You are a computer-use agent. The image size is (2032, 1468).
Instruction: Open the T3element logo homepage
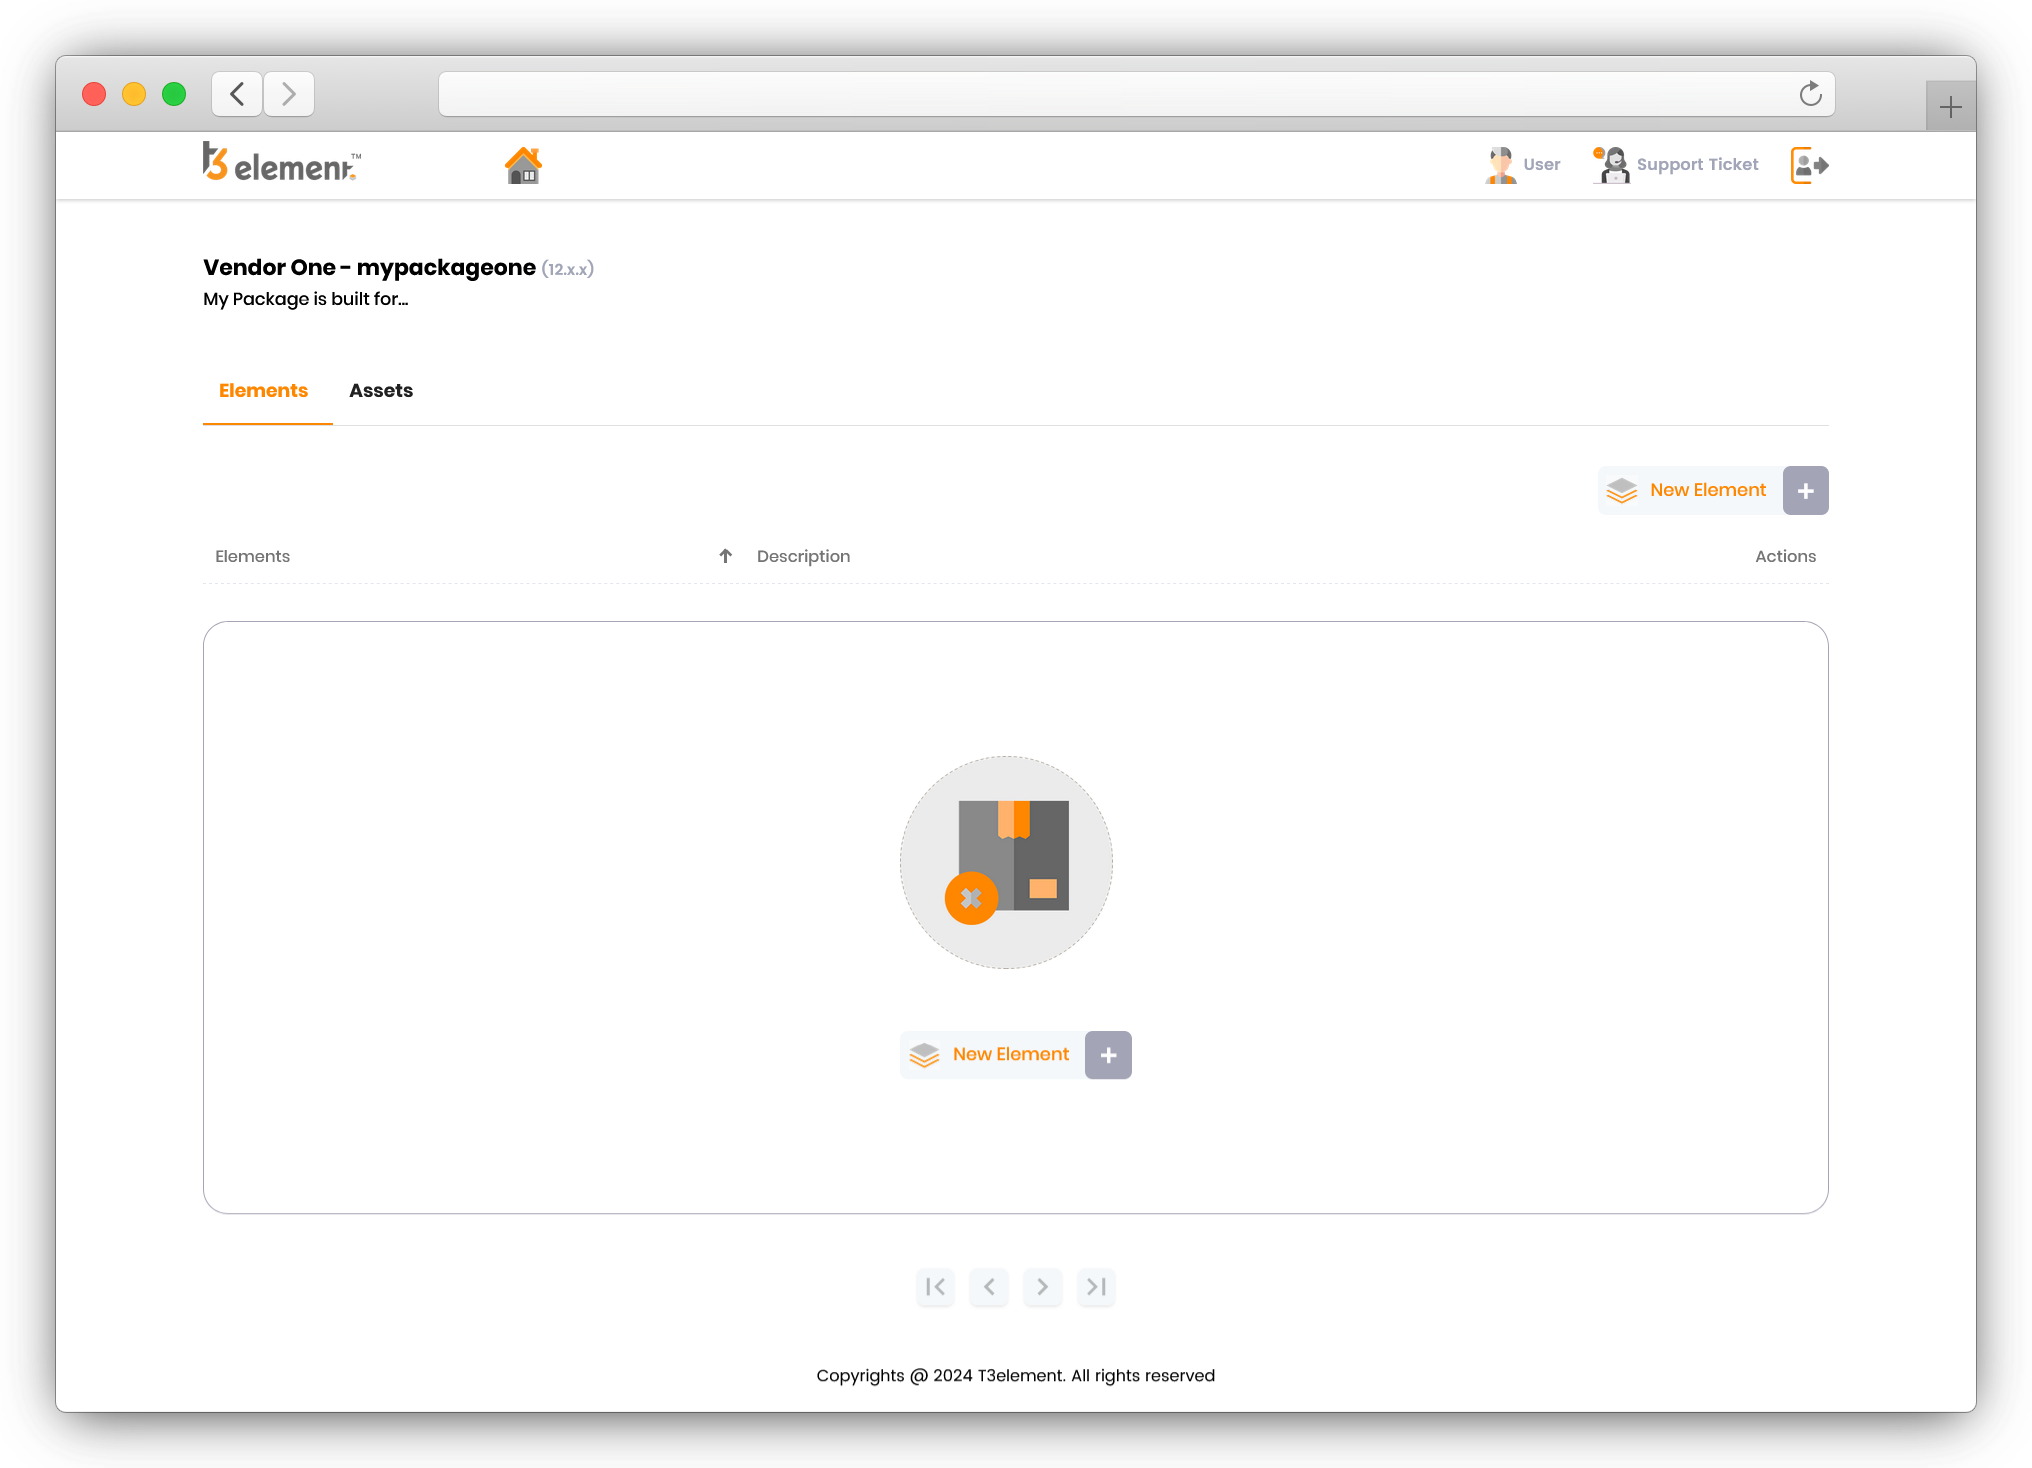(281, 163)
